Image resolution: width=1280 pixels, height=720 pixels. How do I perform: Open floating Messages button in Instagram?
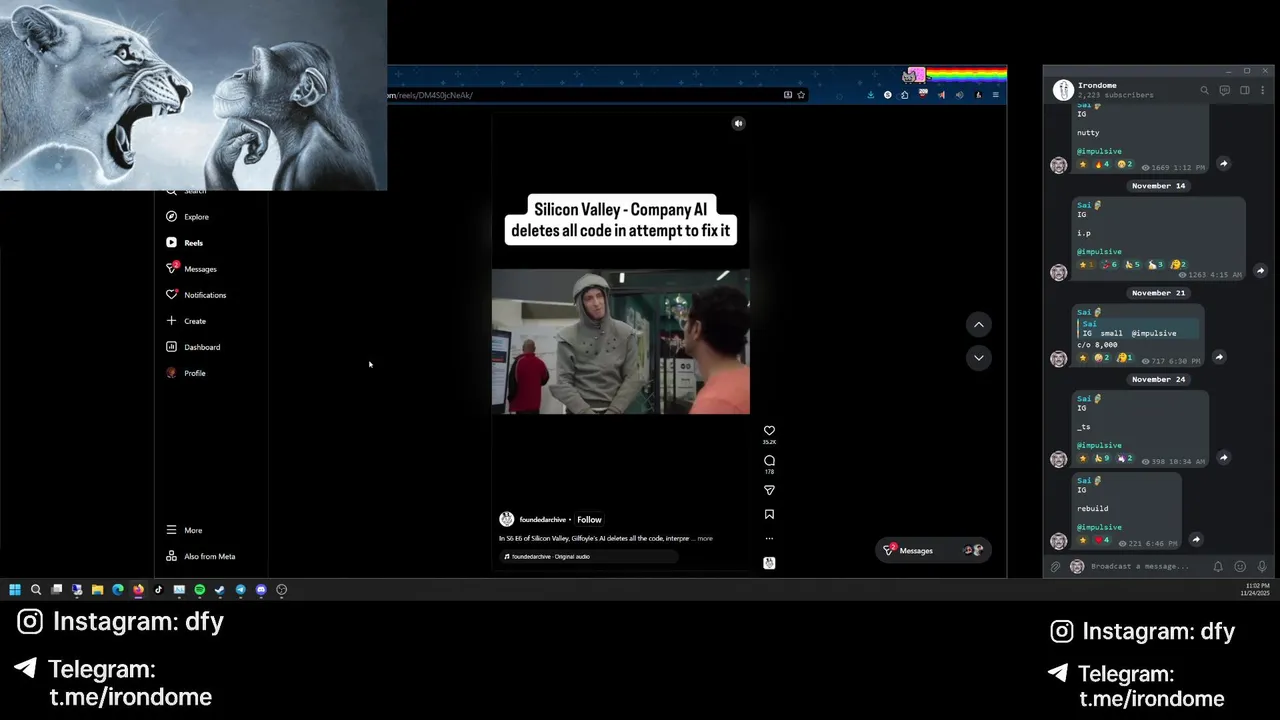point(933,550)
